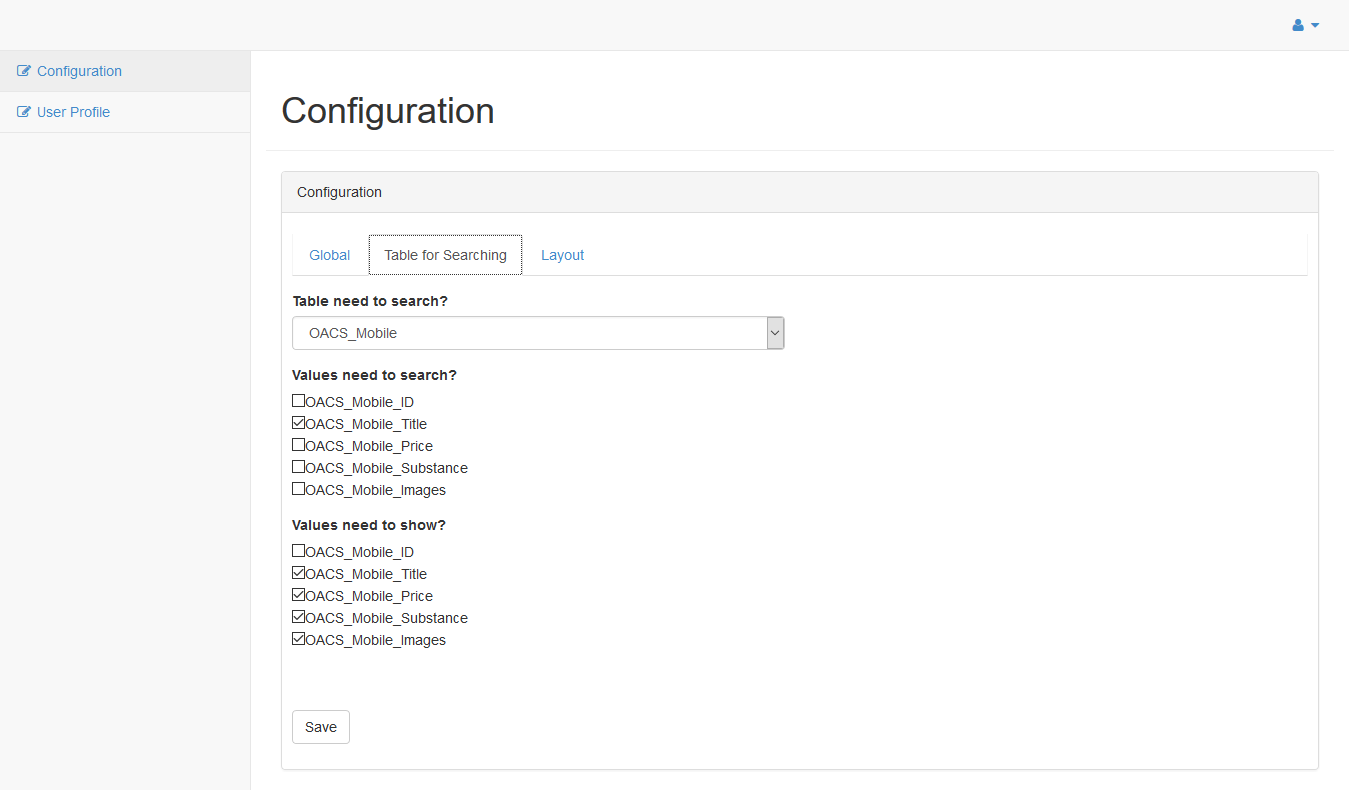1349x790 pixels.
Task: Open the user menu caret arrow
Action: [1315, 25]
